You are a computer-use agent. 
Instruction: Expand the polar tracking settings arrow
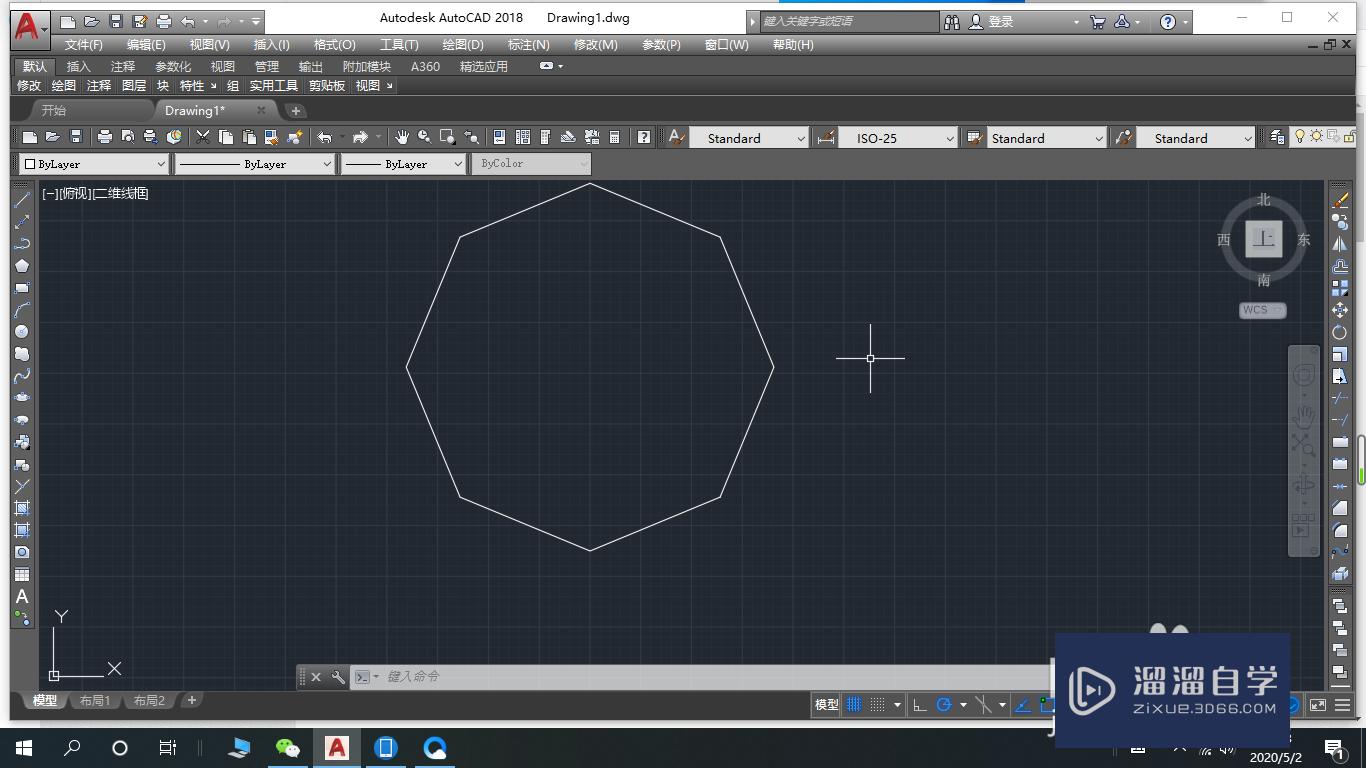(x=963, y=705)
